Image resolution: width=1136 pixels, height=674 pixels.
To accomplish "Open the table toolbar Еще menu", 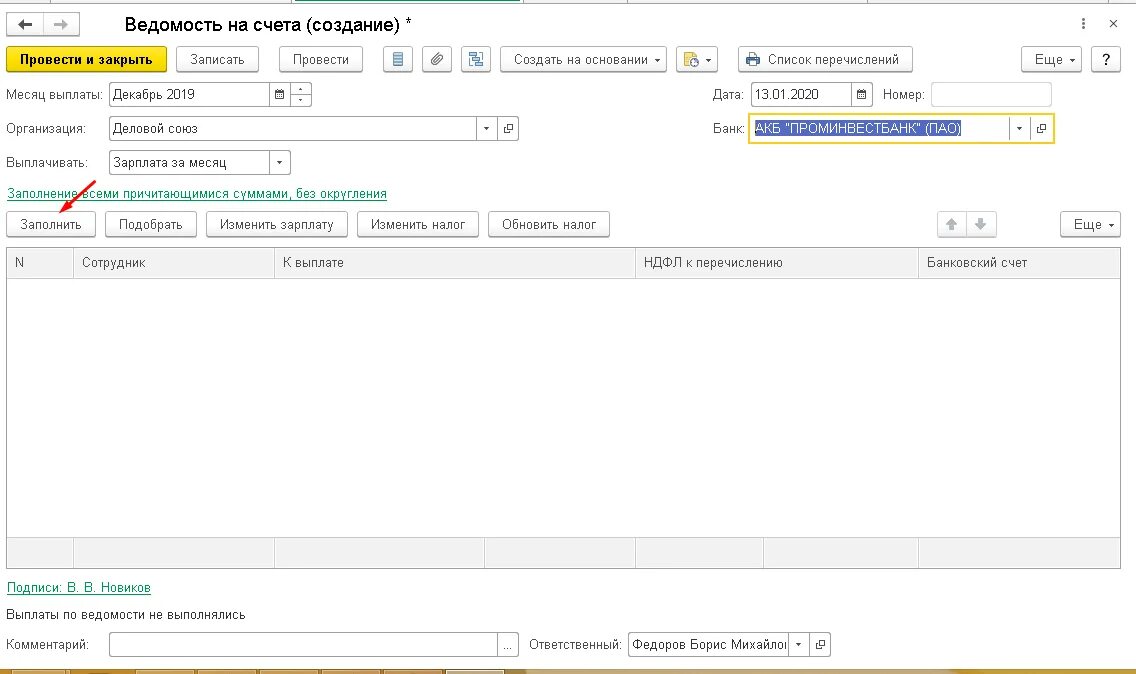I will click(1090, 225).
